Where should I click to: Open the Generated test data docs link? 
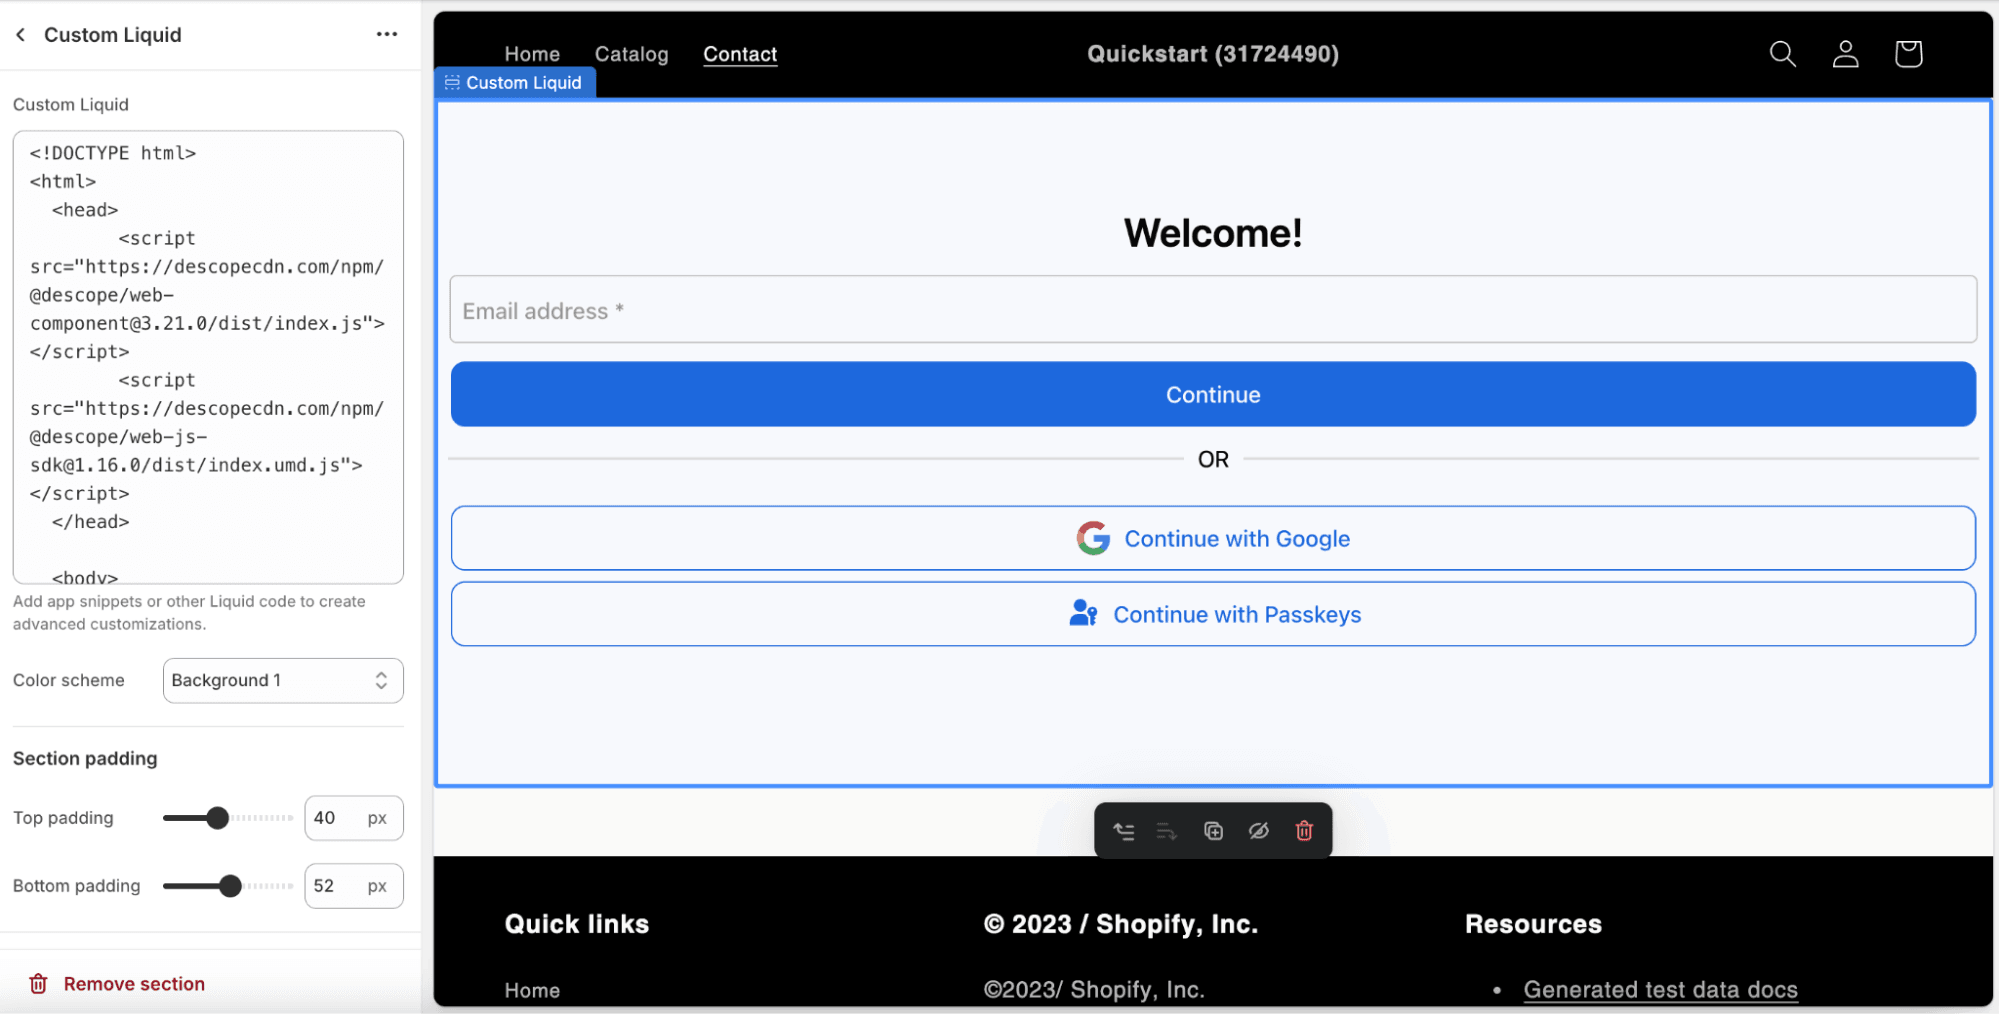coord(1660,990)
